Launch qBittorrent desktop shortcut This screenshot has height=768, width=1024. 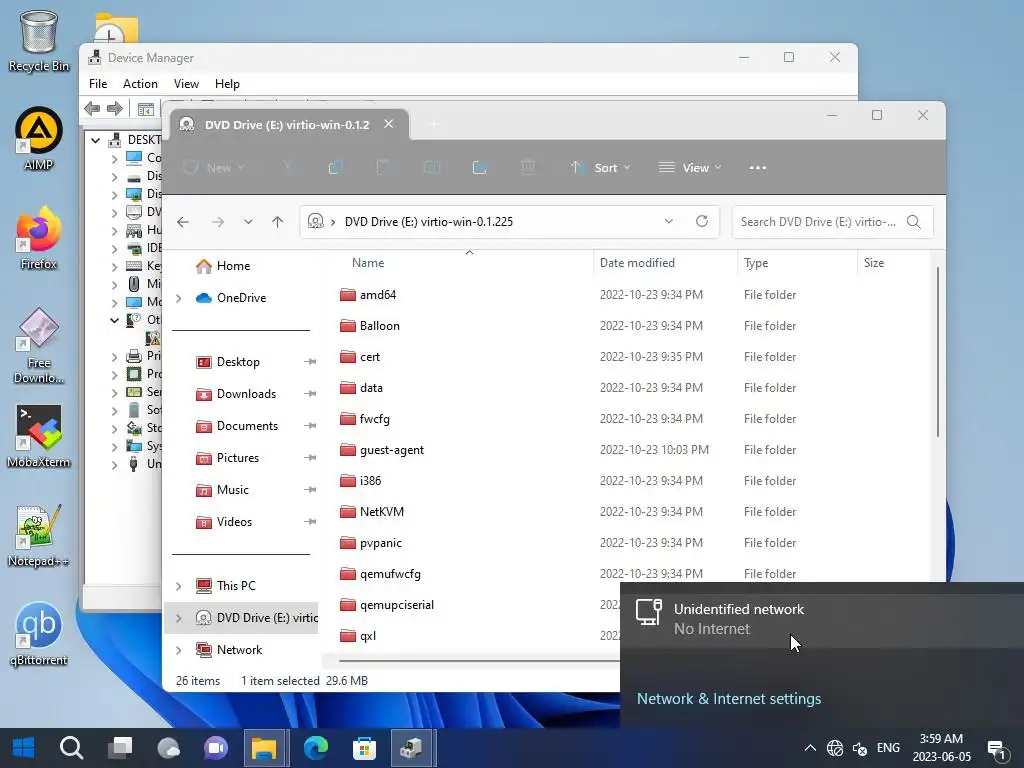[x=39, y=634]
